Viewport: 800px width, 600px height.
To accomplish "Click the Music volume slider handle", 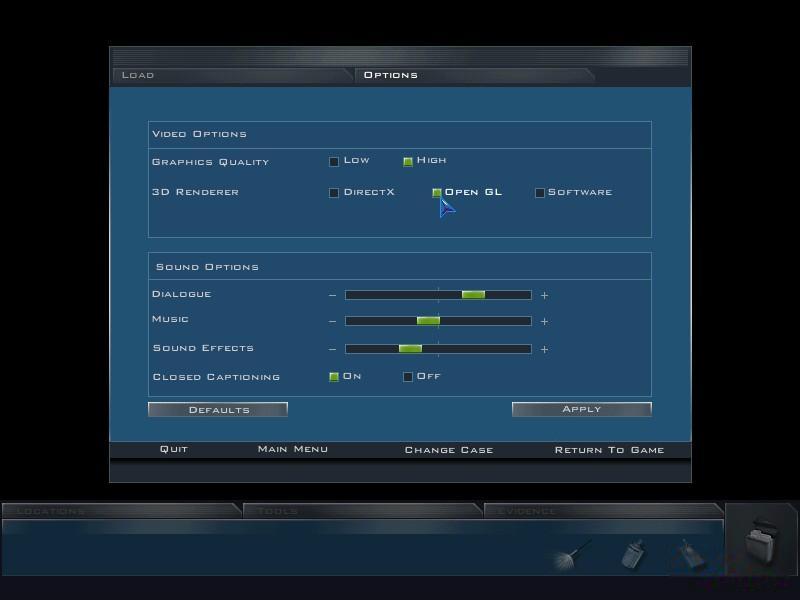I will pos(428,321).
